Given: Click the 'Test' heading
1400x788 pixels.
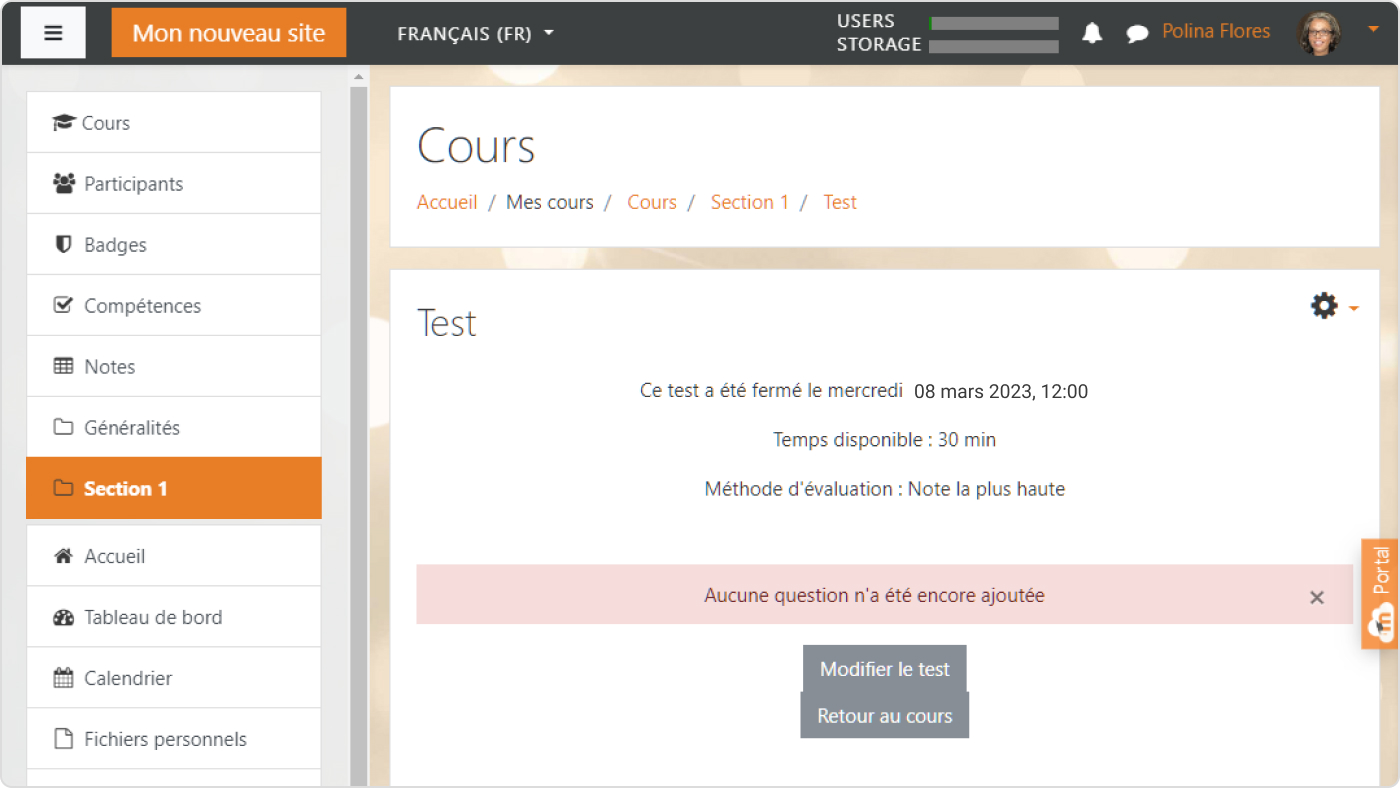Looking at the screenshot, I should [446, 323].
